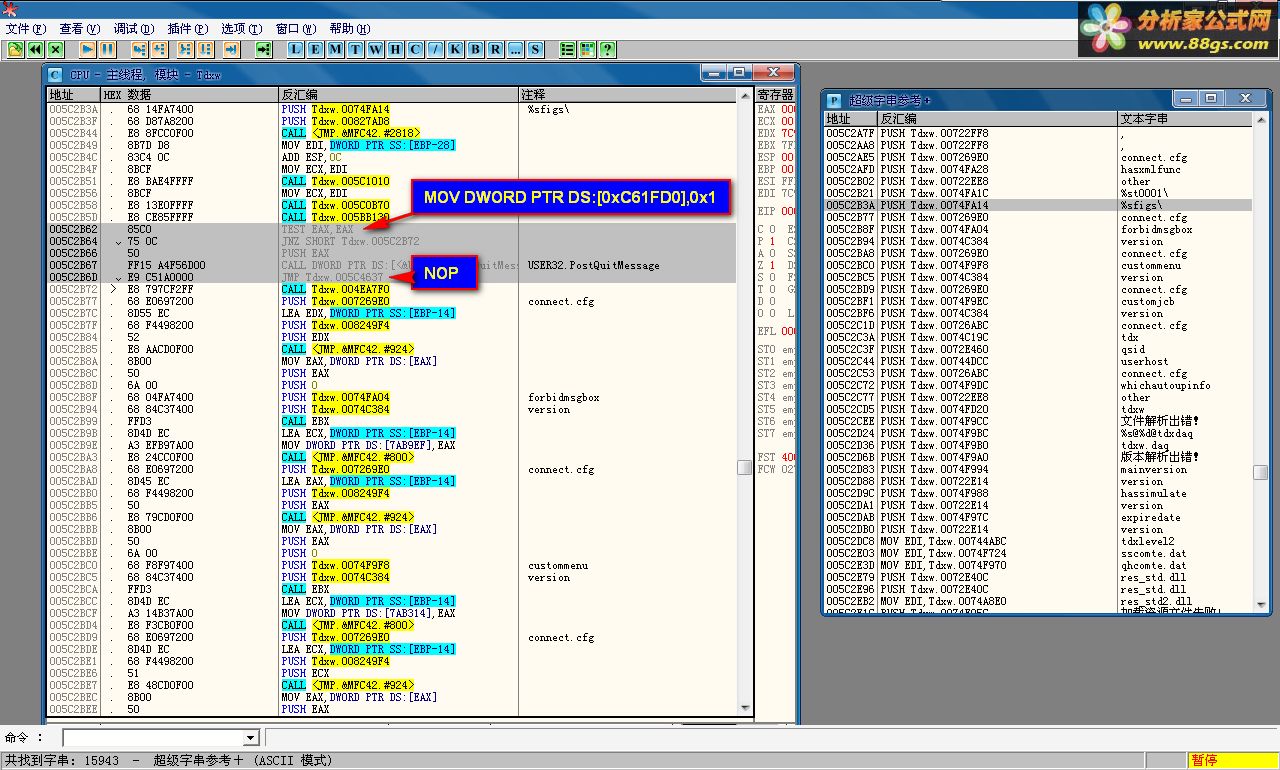Viewport: 1280px width, 770px height.
Task: Click the Step into toolbar icon
Action: tap(139, 49)
